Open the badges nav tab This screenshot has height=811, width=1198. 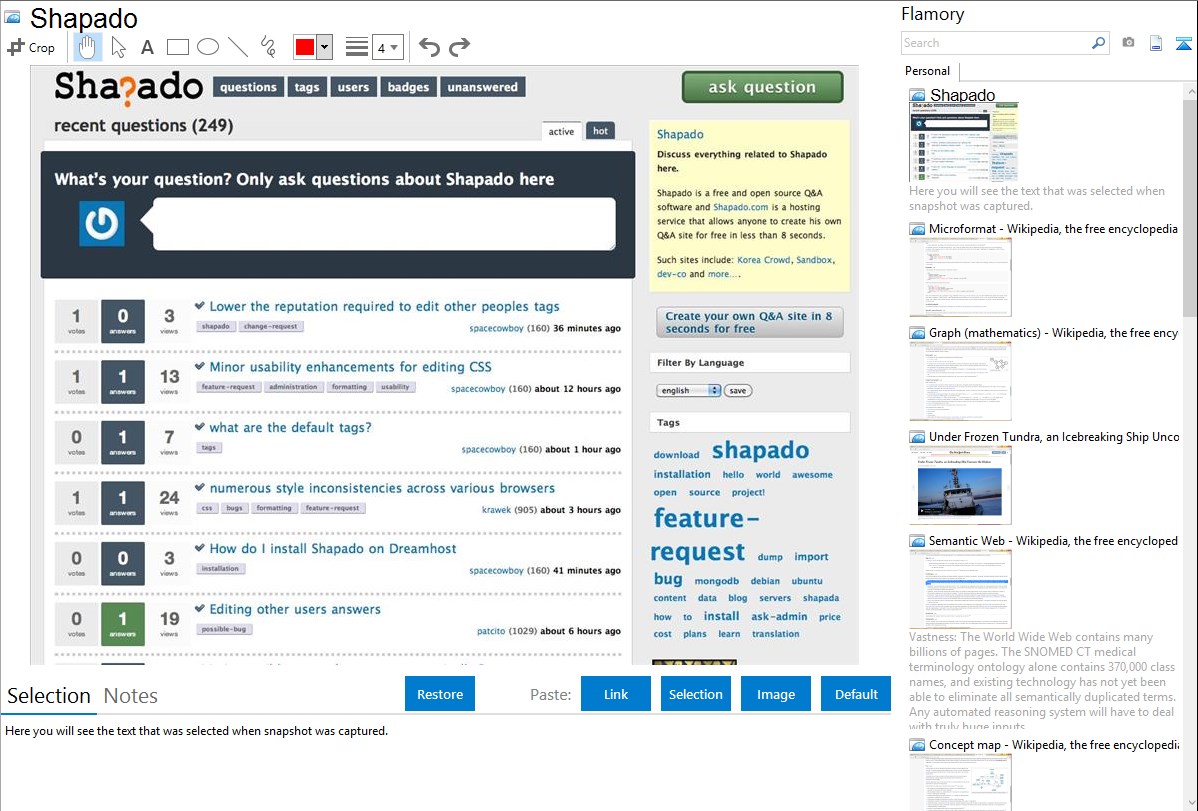408,87
